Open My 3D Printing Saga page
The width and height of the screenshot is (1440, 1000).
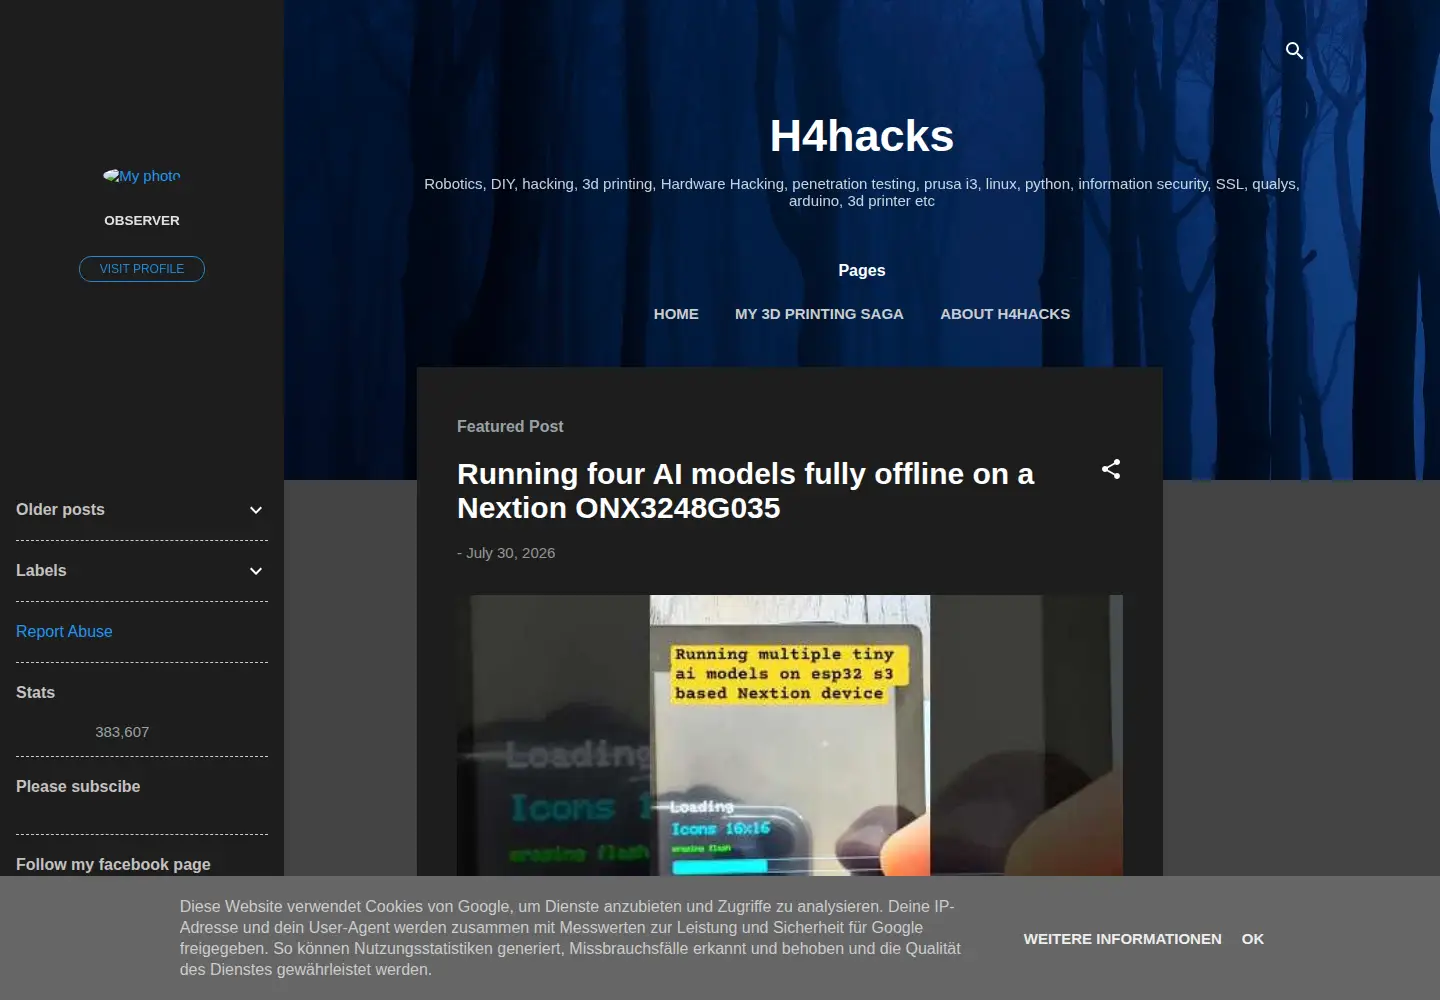[819, 314]
